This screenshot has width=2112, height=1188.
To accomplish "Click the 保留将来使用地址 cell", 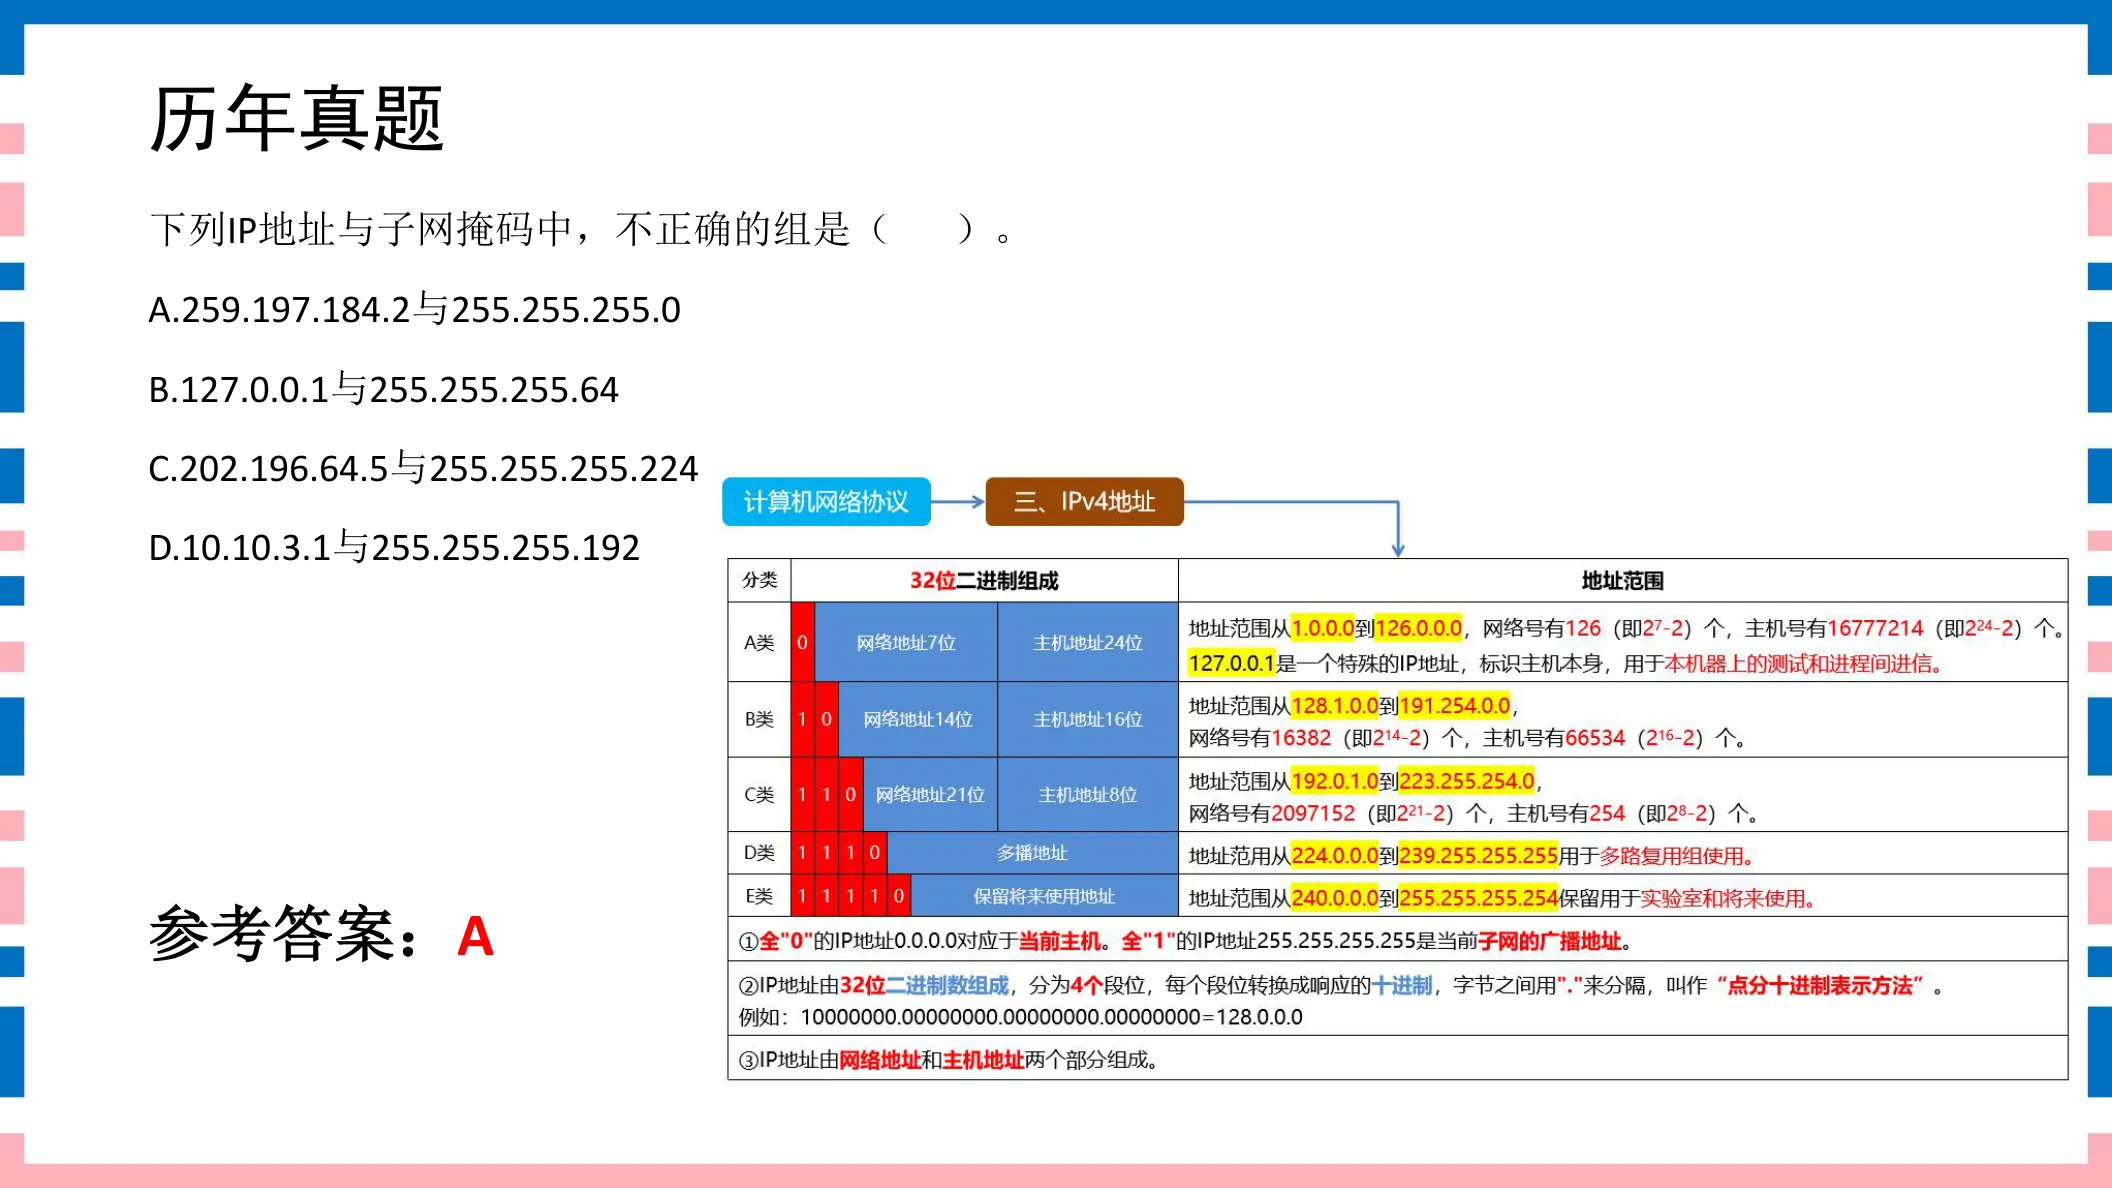I will (1044, 896).
